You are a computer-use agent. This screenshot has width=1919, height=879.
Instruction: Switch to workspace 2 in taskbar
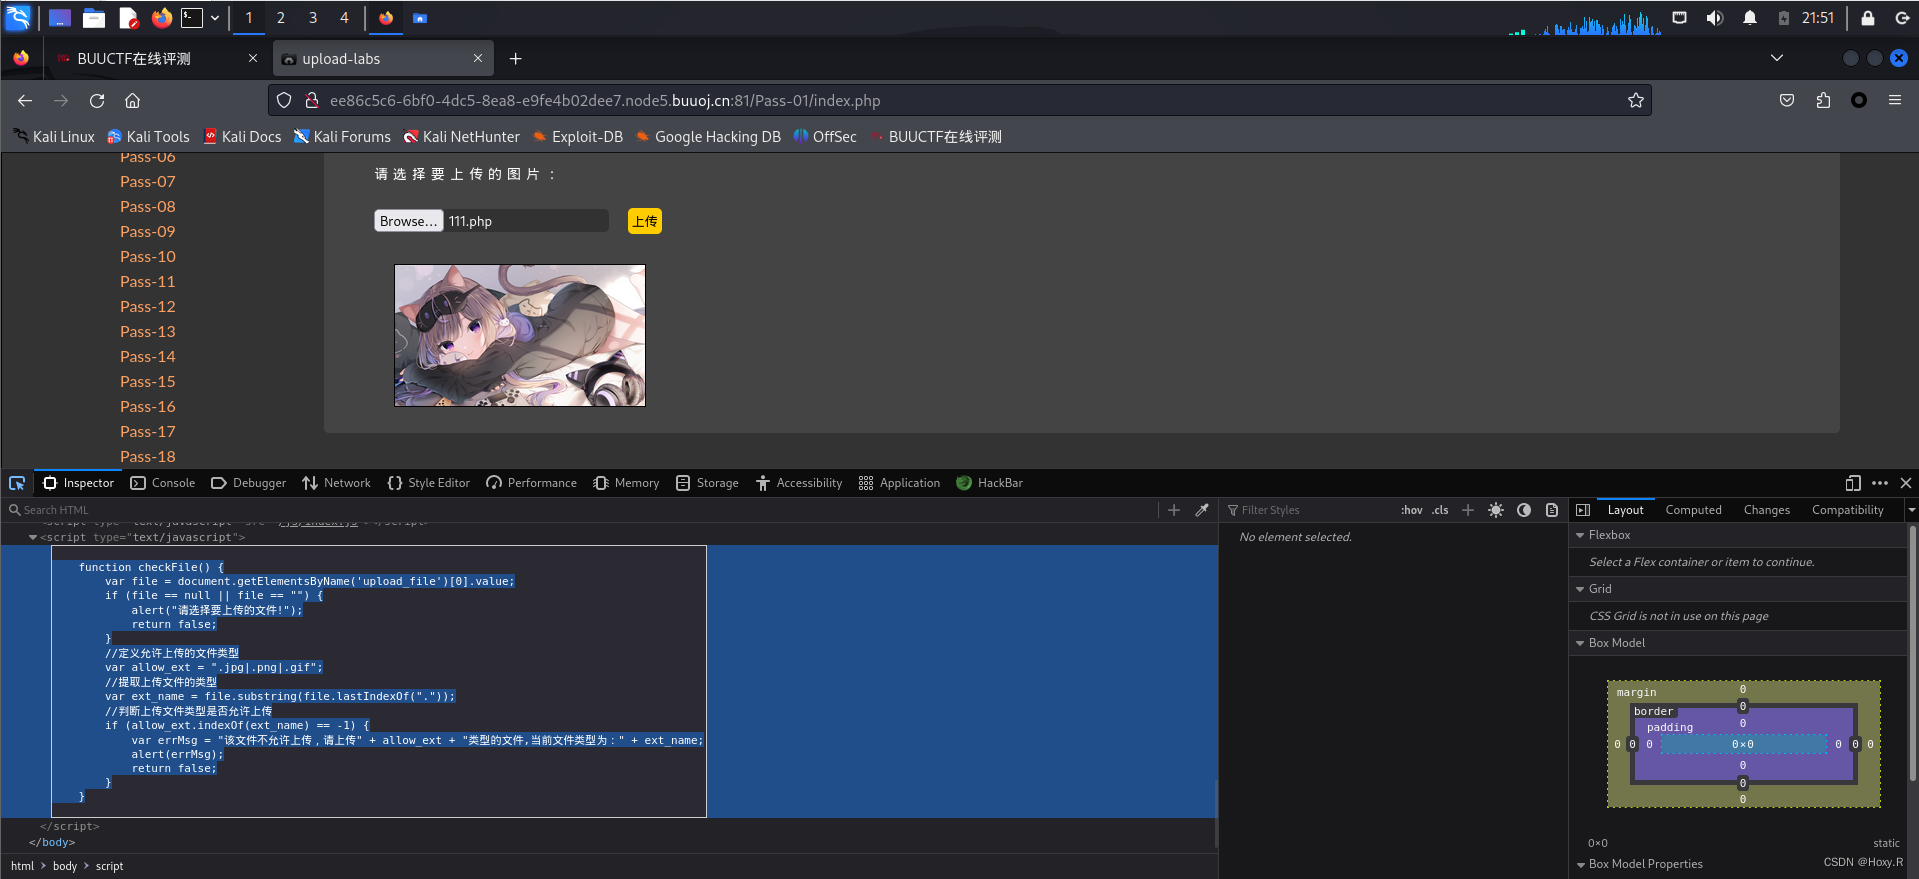(281, 18)
